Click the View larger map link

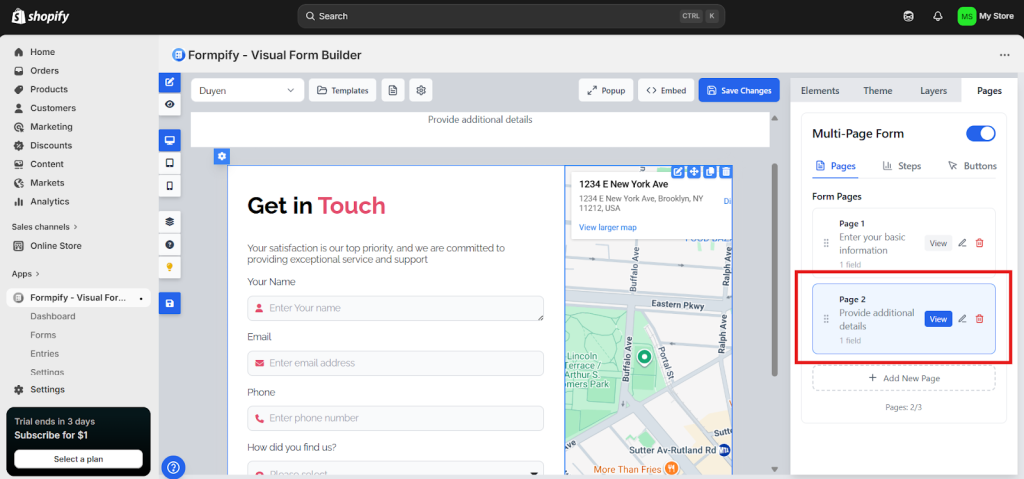click(x=607, y=227)
